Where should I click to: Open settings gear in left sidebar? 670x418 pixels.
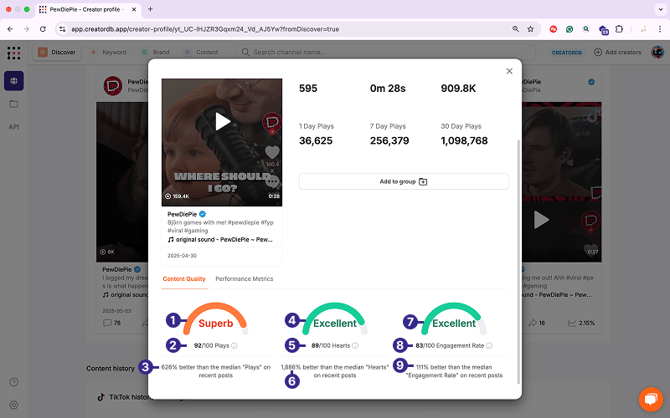(14, 405)
